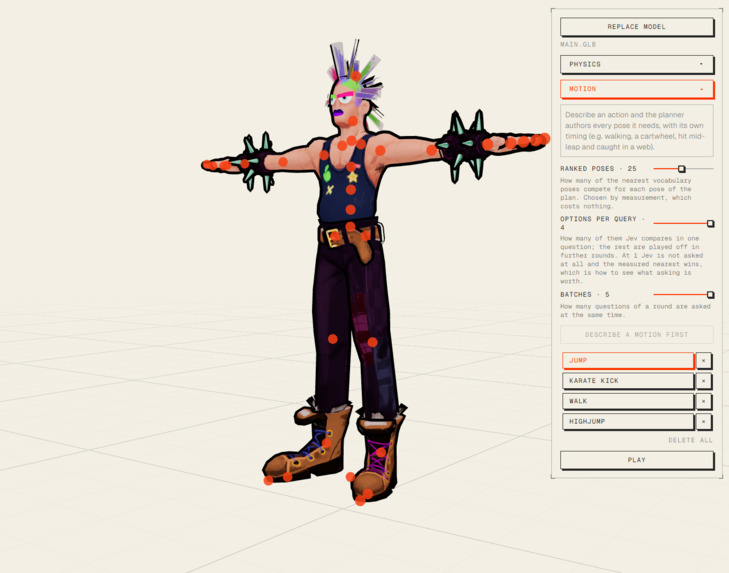Select the Jump motion
This screenshot has width=729, height=573.
[628, 360]
